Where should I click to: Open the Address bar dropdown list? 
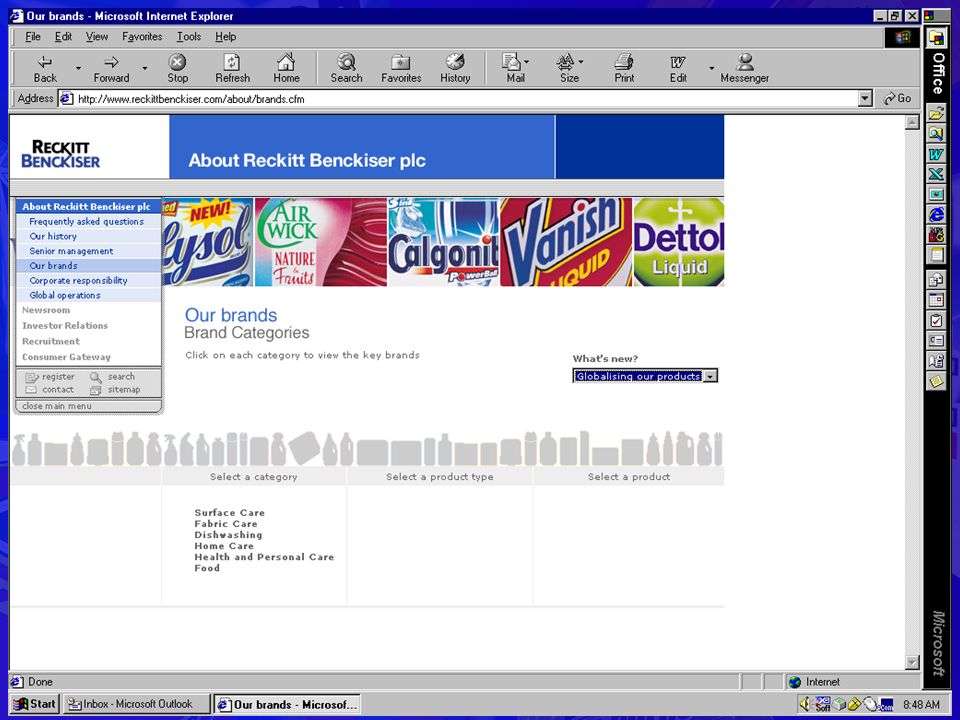point(864,99)
